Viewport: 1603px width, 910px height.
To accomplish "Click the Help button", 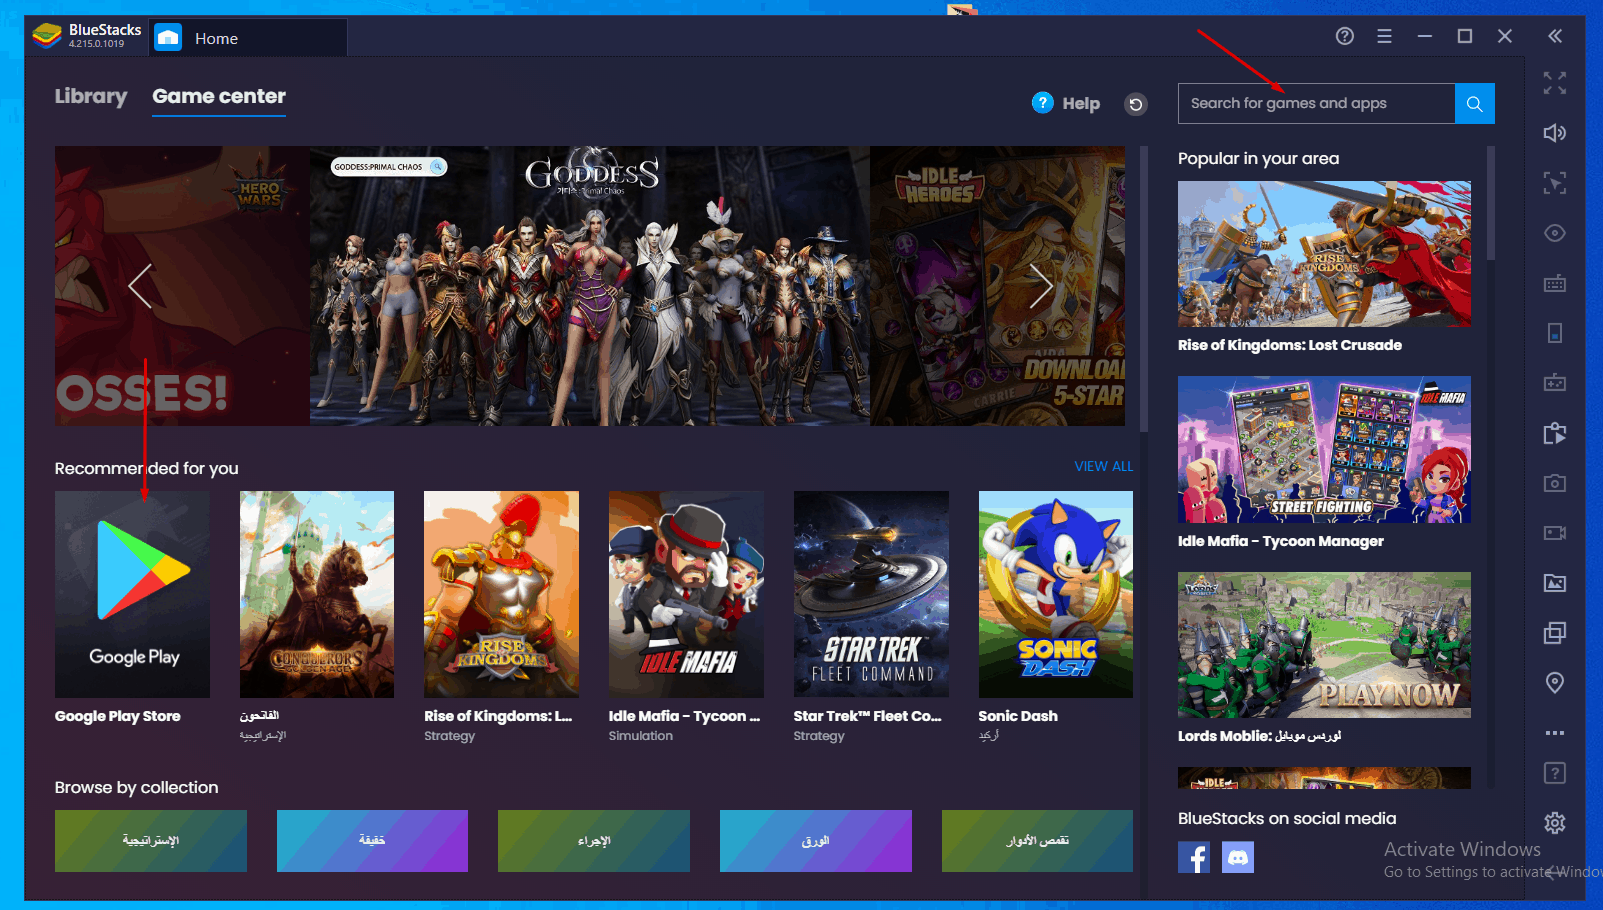I will 1066,103.
